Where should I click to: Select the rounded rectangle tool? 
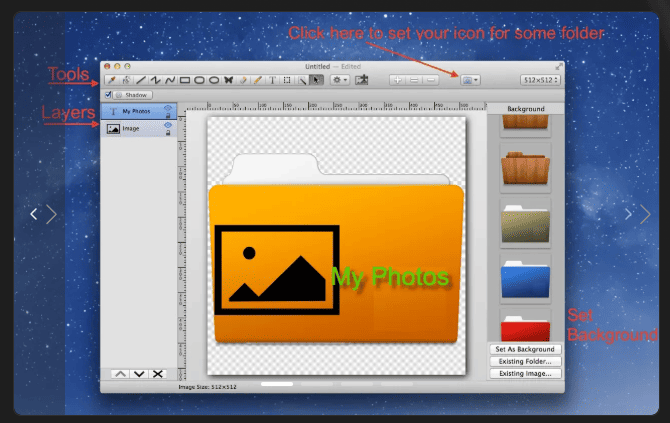[x=199, y=80]
